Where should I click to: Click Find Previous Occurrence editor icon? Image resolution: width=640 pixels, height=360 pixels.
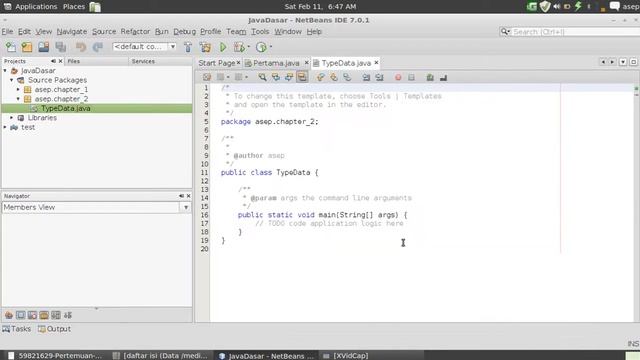pyautogui.click(x=276, y=77)
